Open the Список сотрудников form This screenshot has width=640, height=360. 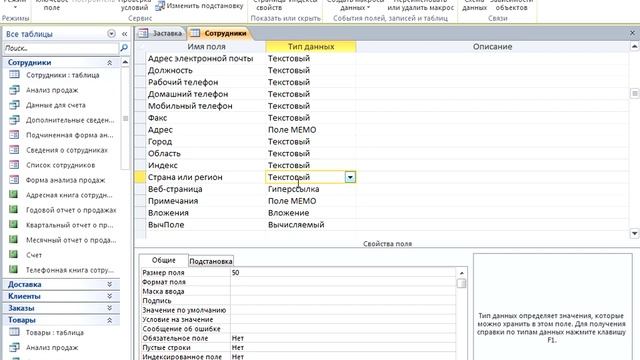60,165
